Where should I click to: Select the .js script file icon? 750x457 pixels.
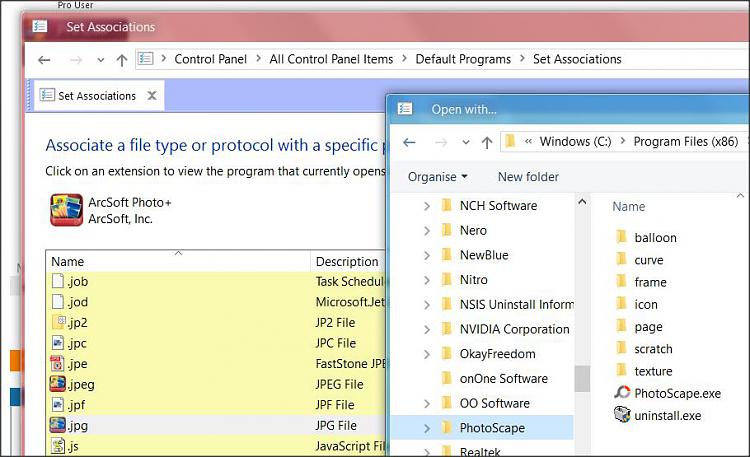click(58, 446)
